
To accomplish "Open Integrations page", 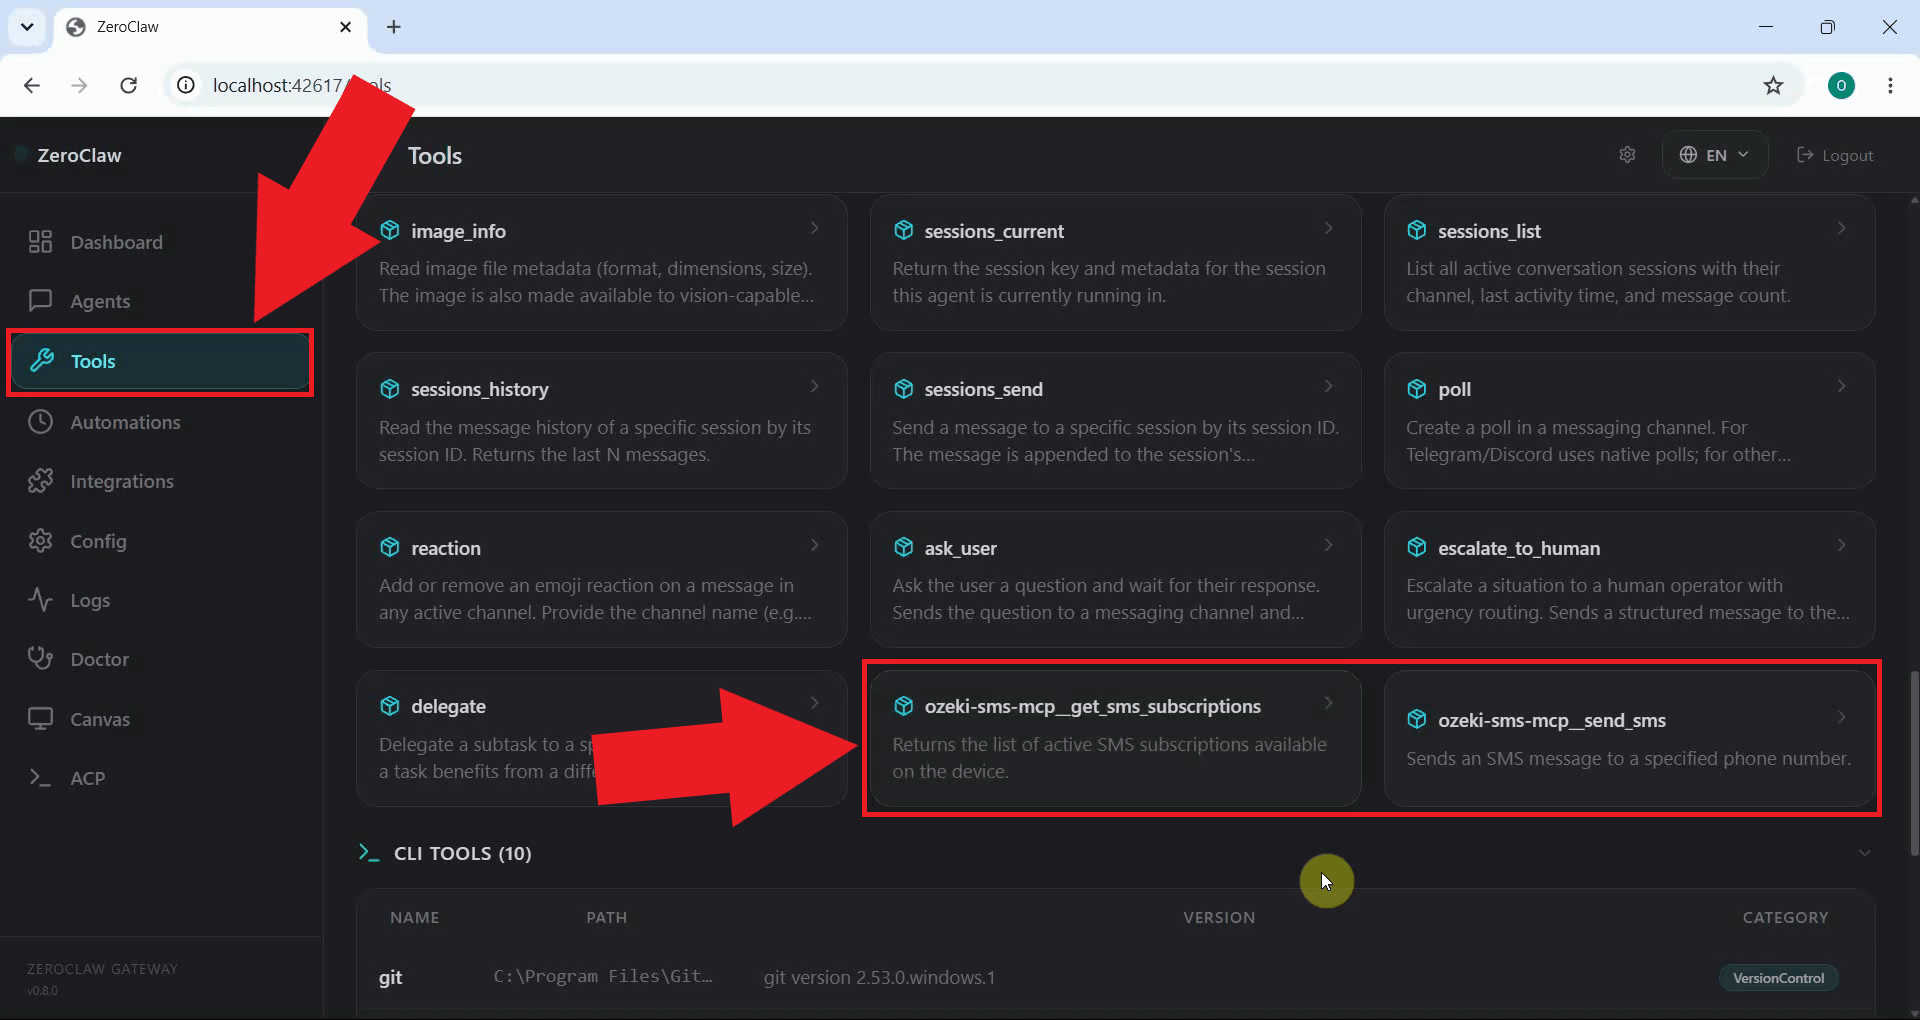I will (160, 481).
